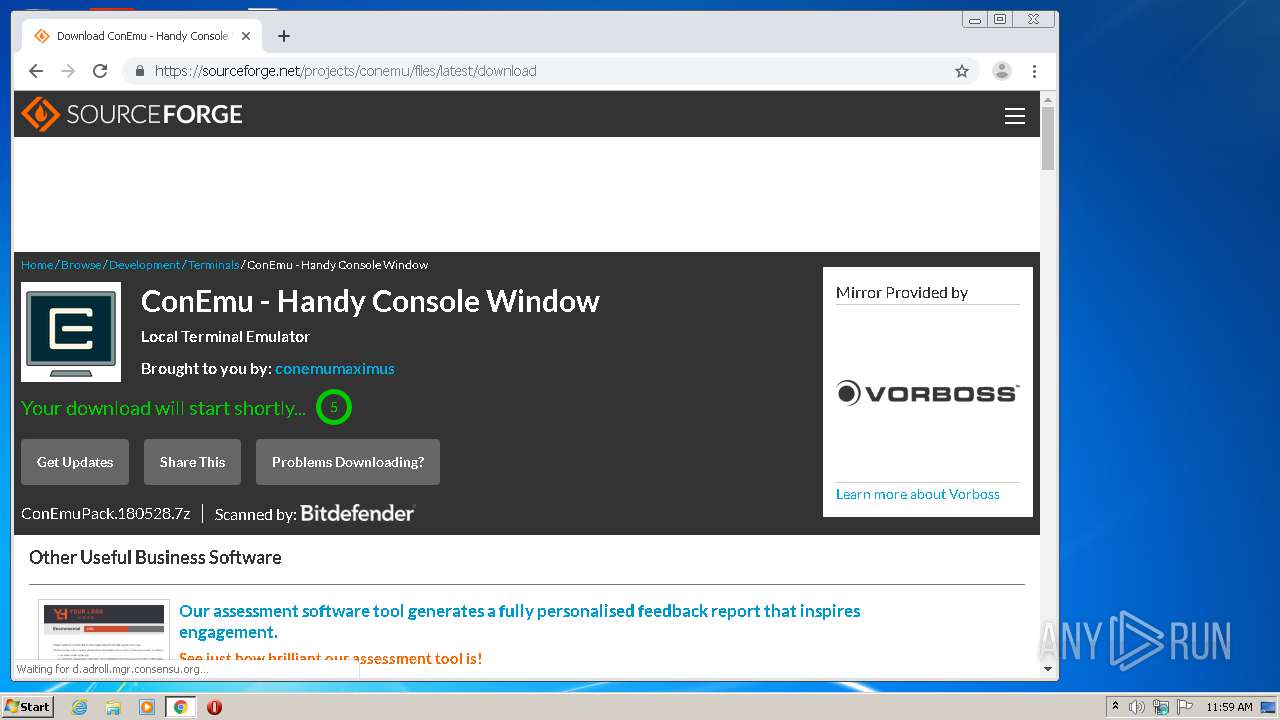Image resolution: width=1280 pixels, height=720 pixels.
Task: Click the browser forward arrow
Action: (x=68, y=71)
